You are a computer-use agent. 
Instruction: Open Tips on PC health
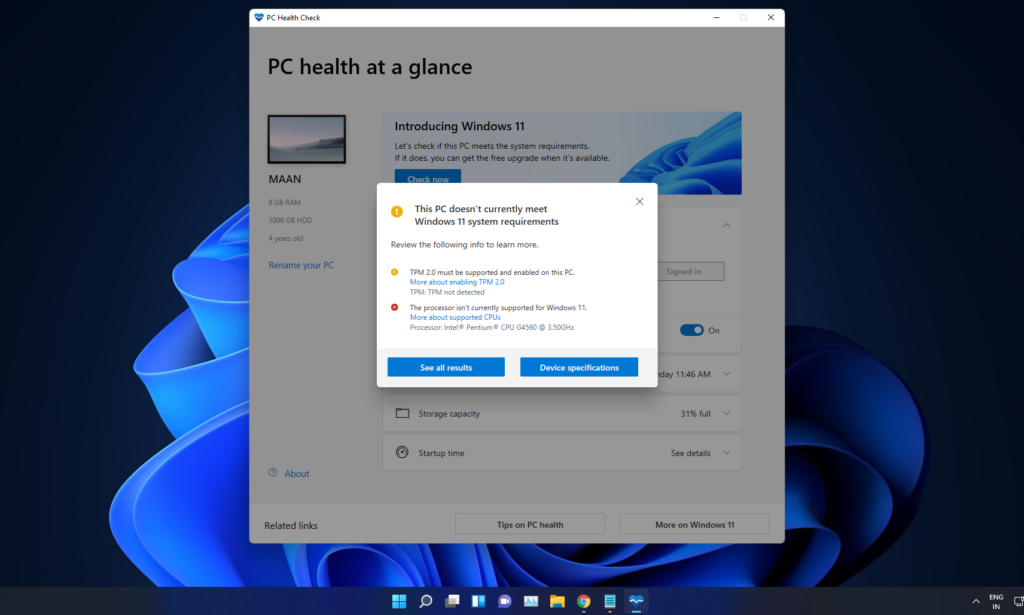(x=530, y=524)
